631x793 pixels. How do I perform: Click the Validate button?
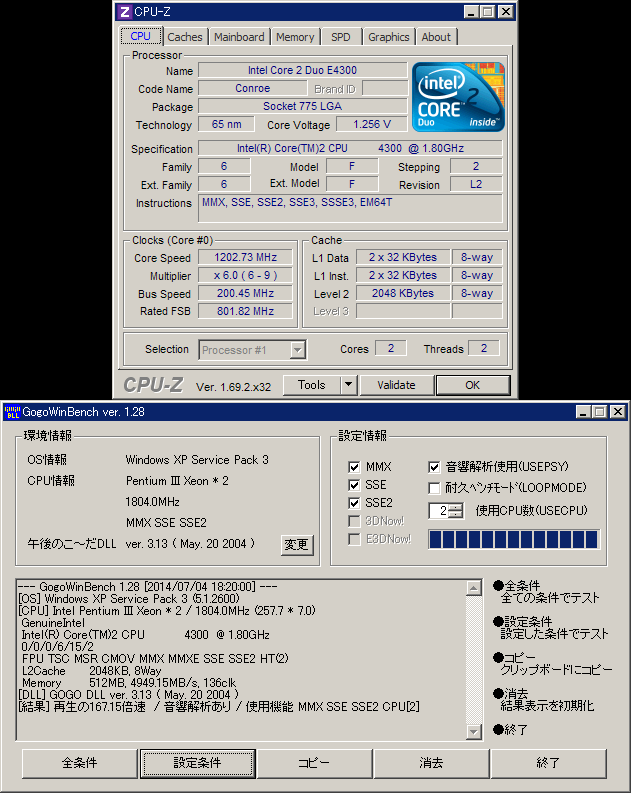[396, 385]
